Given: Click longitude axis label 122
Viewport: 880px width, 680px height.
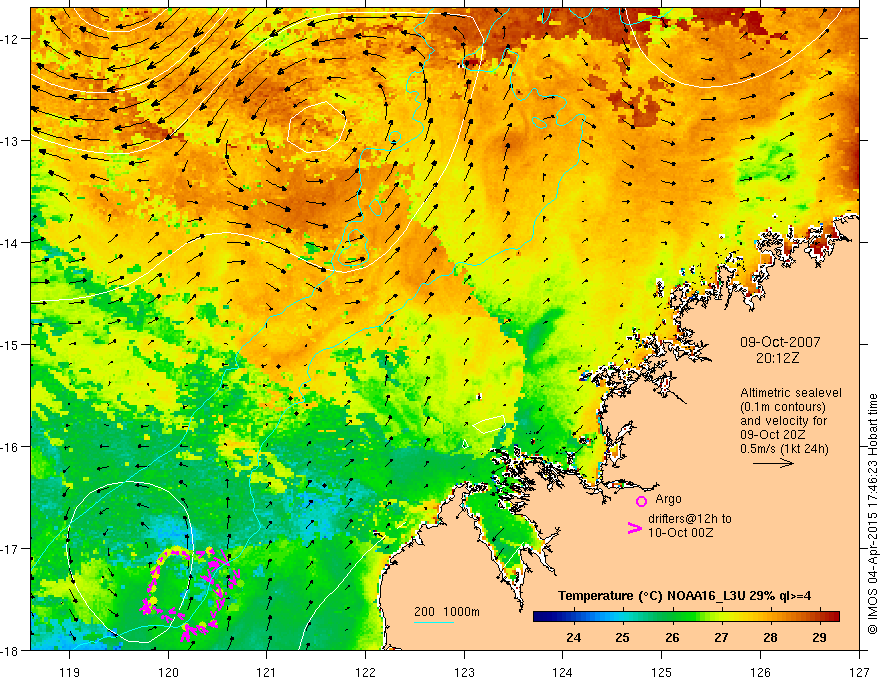Looking at the screenshot, I should point(365,672).
